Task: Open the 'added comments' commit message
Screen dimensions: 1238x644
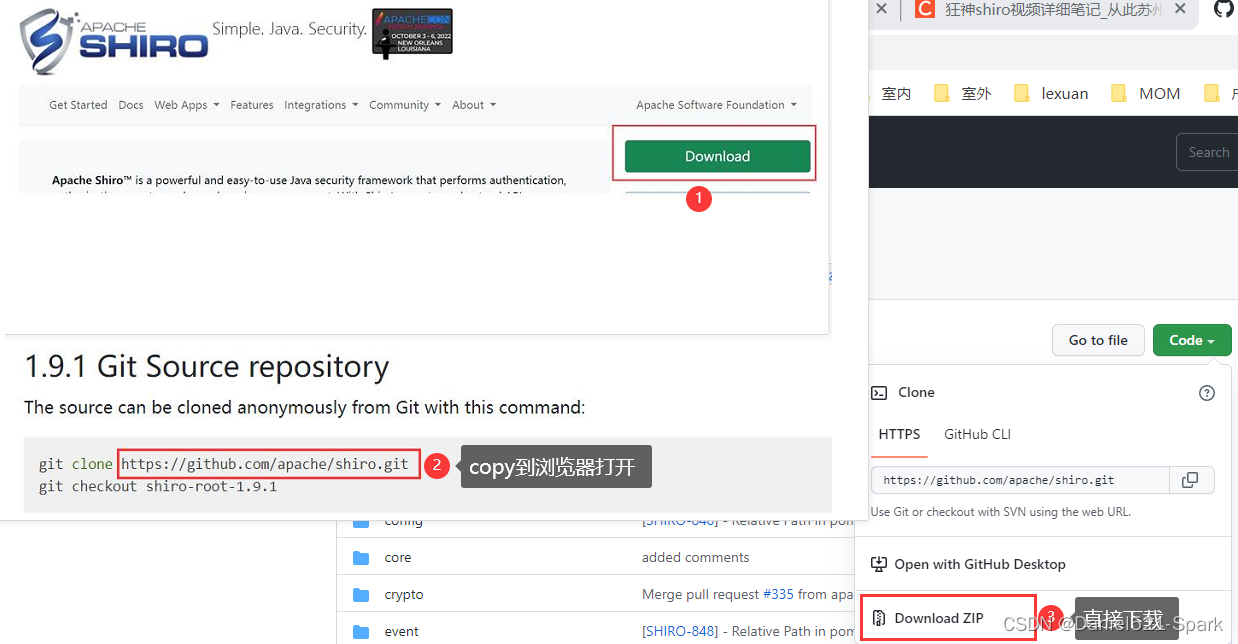Action: tap(695, 557)
